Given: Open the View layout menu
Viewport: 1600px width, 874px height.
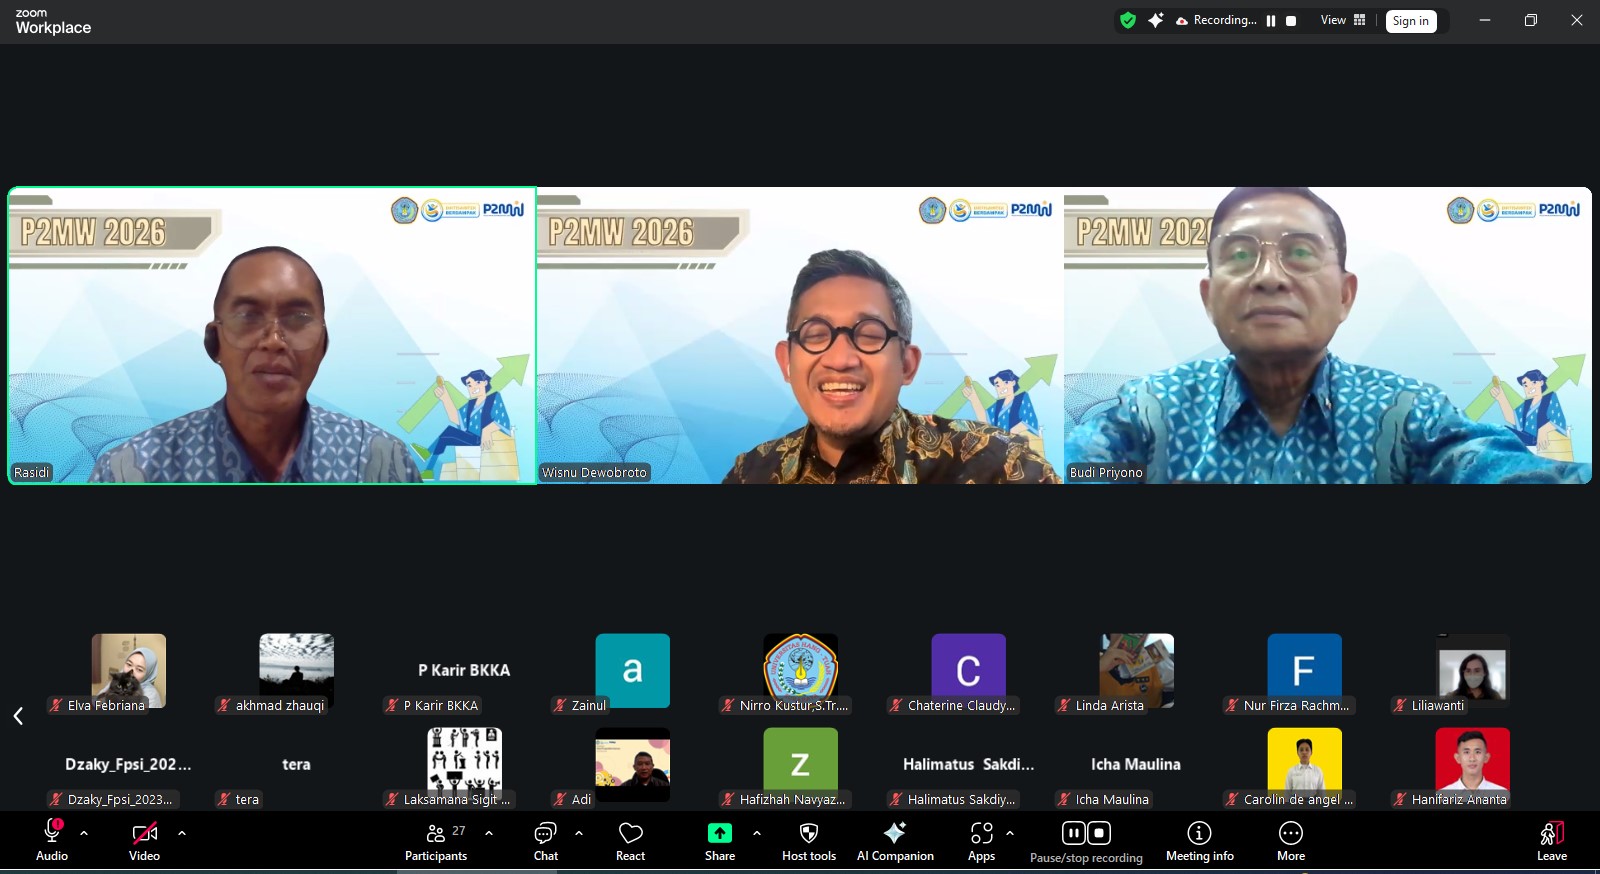Looking at the screenshot, I should coord(1342,20).
